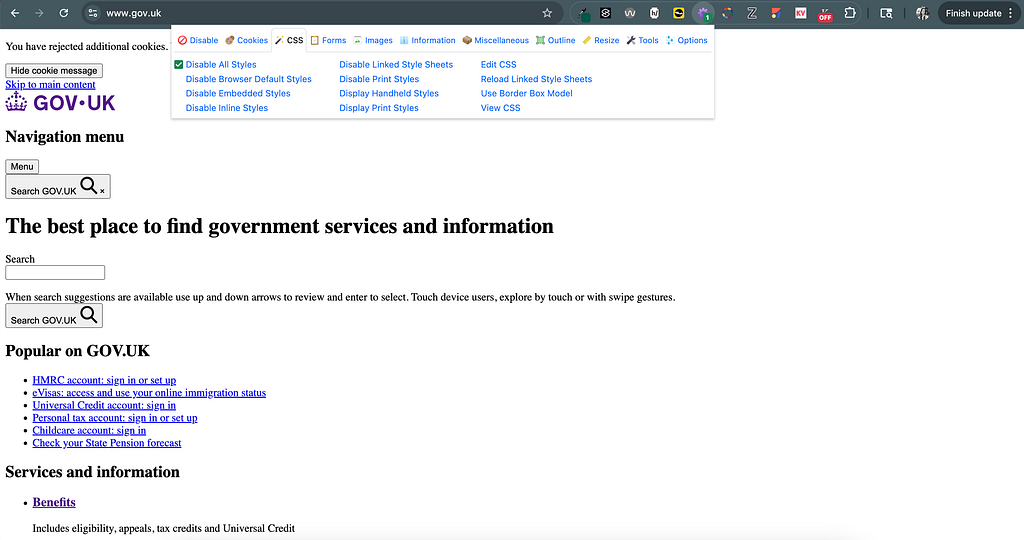Open Chrome three-dot menu

click(x=1010, y=13)
